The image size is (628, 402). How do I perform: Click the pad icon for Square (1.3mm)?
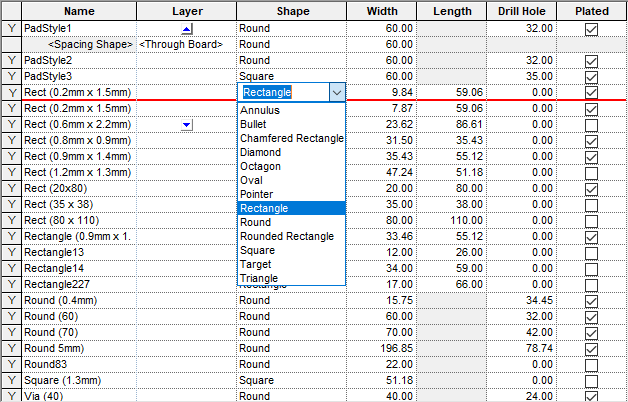click(x=11, y=380)
